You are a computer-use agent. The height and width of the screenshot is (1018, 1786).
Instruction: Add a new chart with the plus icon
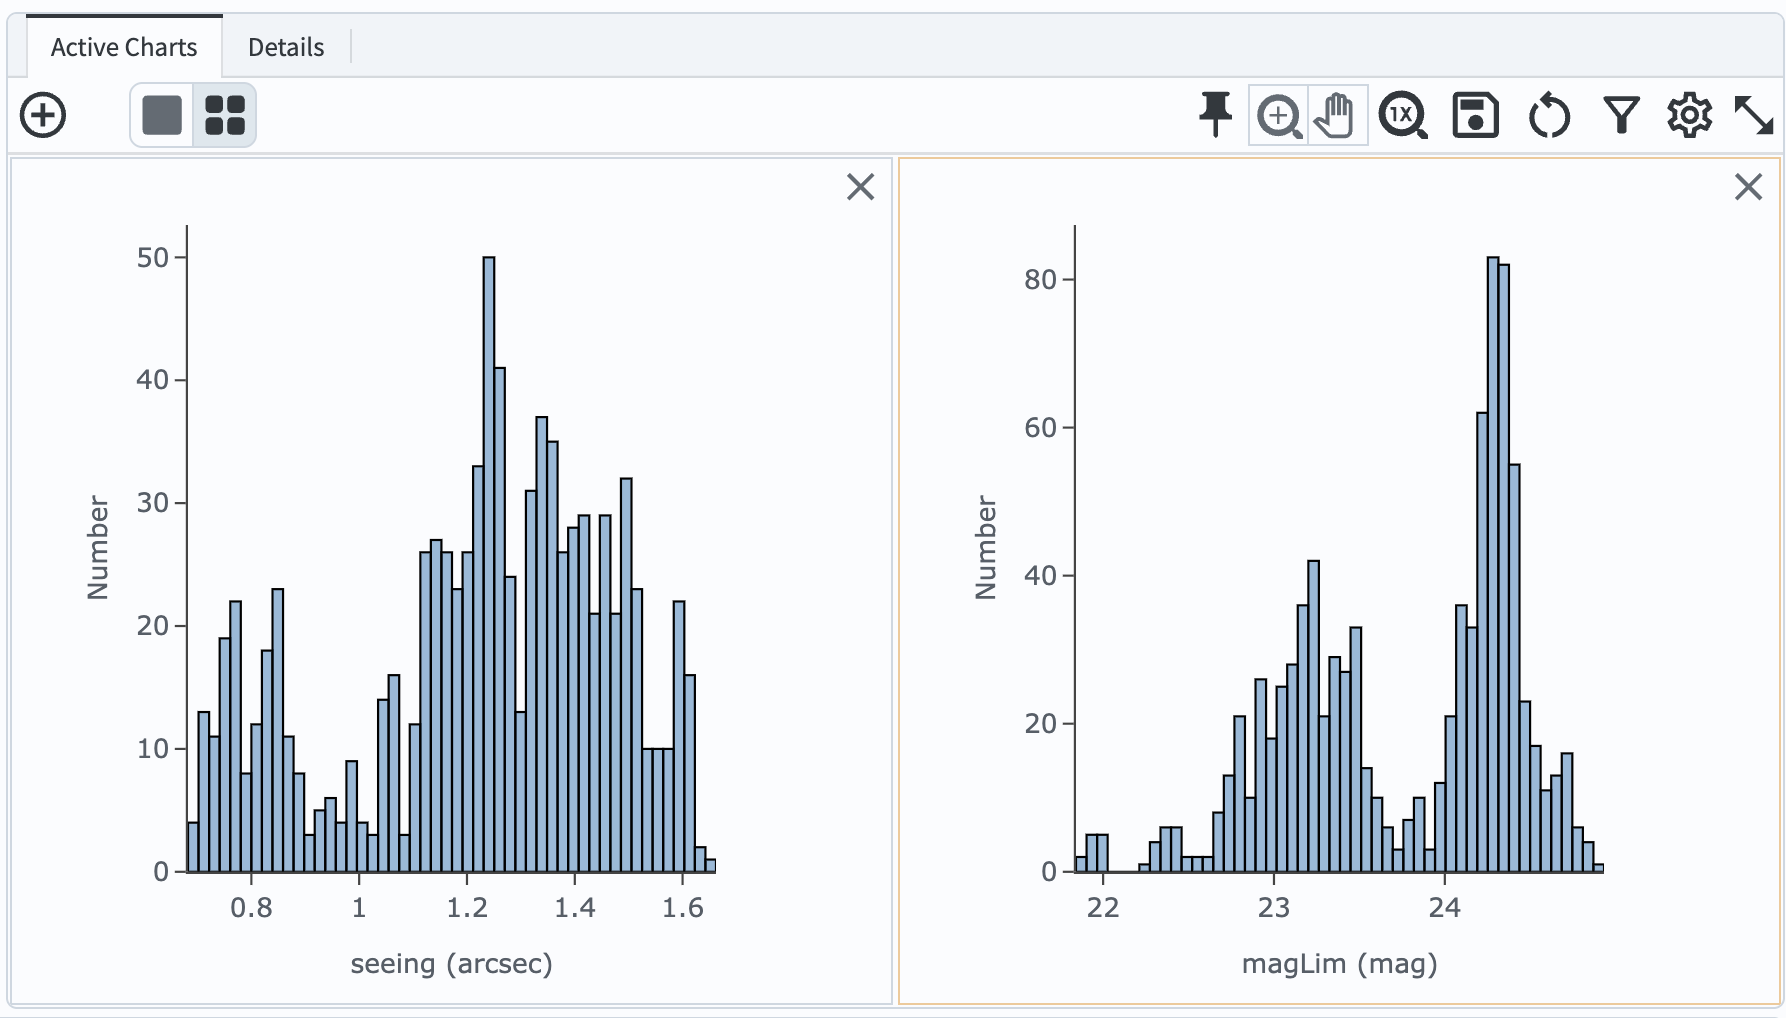[44, 115]
